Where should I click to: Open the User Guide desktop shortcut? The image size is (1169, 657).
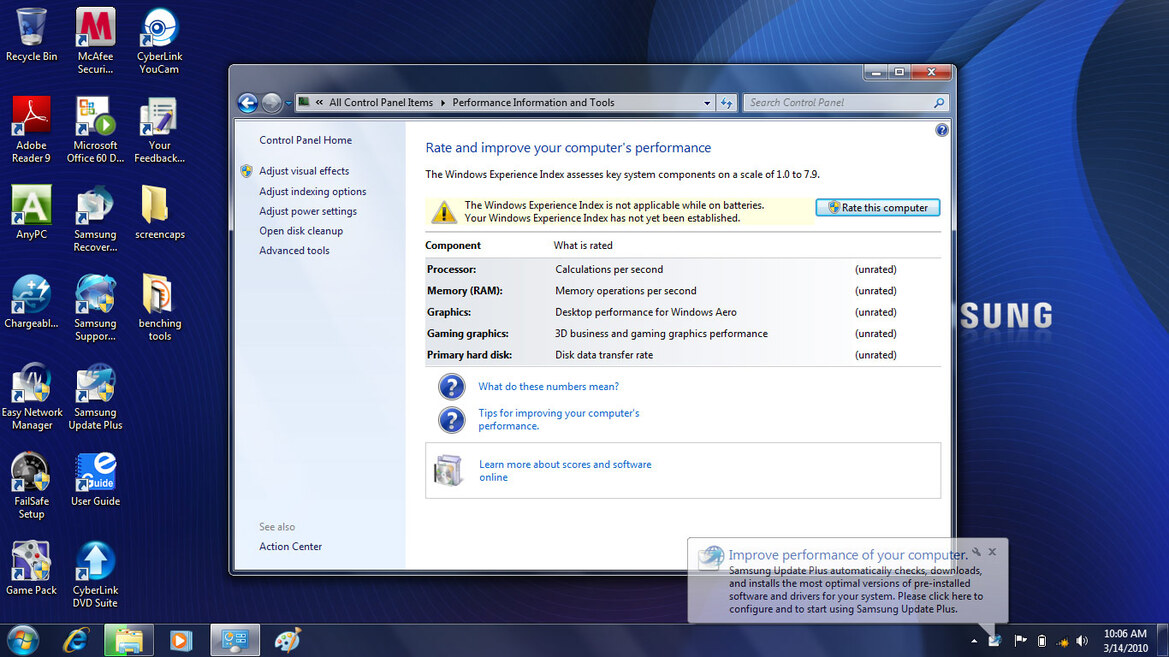tap(95, 479)
